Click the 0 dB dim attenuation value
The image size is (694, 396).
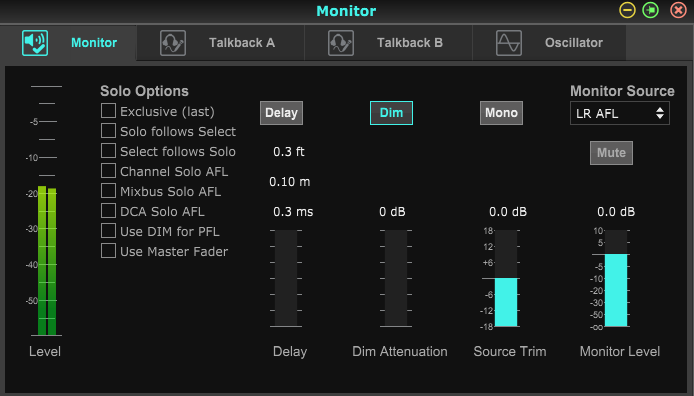pyautogui.click(x=392, y=212)
